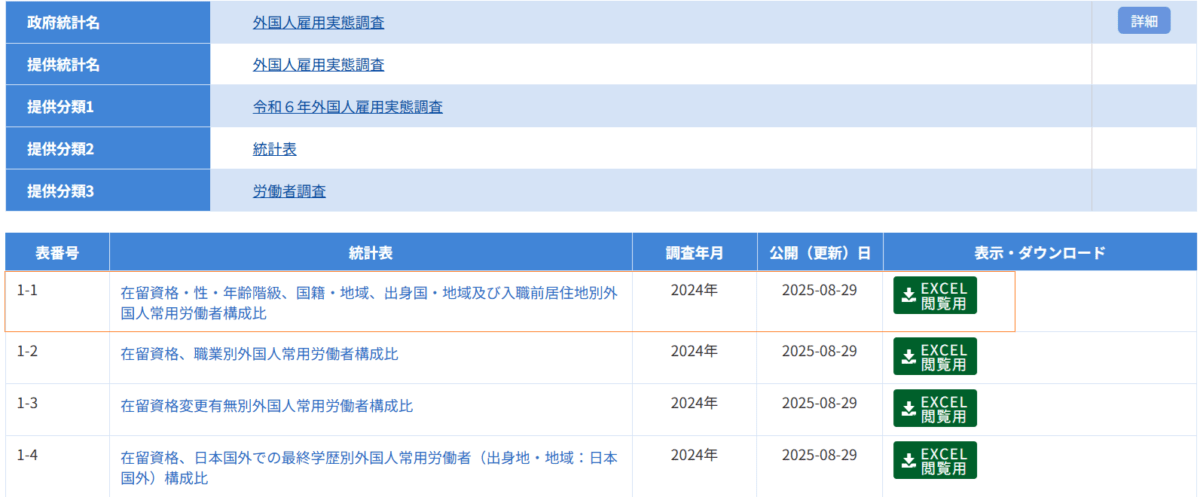Viewport: 1200px width, 497px height.
Task: Click the 表番号 column header
Action: point(57,253)
